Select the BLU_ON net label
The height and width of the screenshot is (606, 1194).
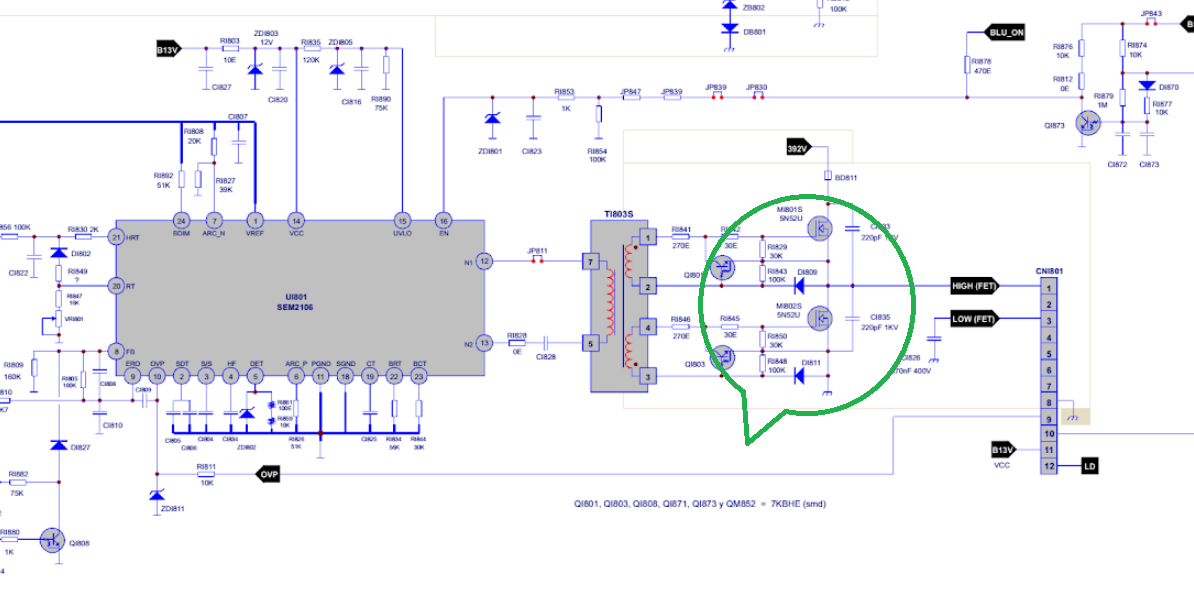coord(1005,33)
